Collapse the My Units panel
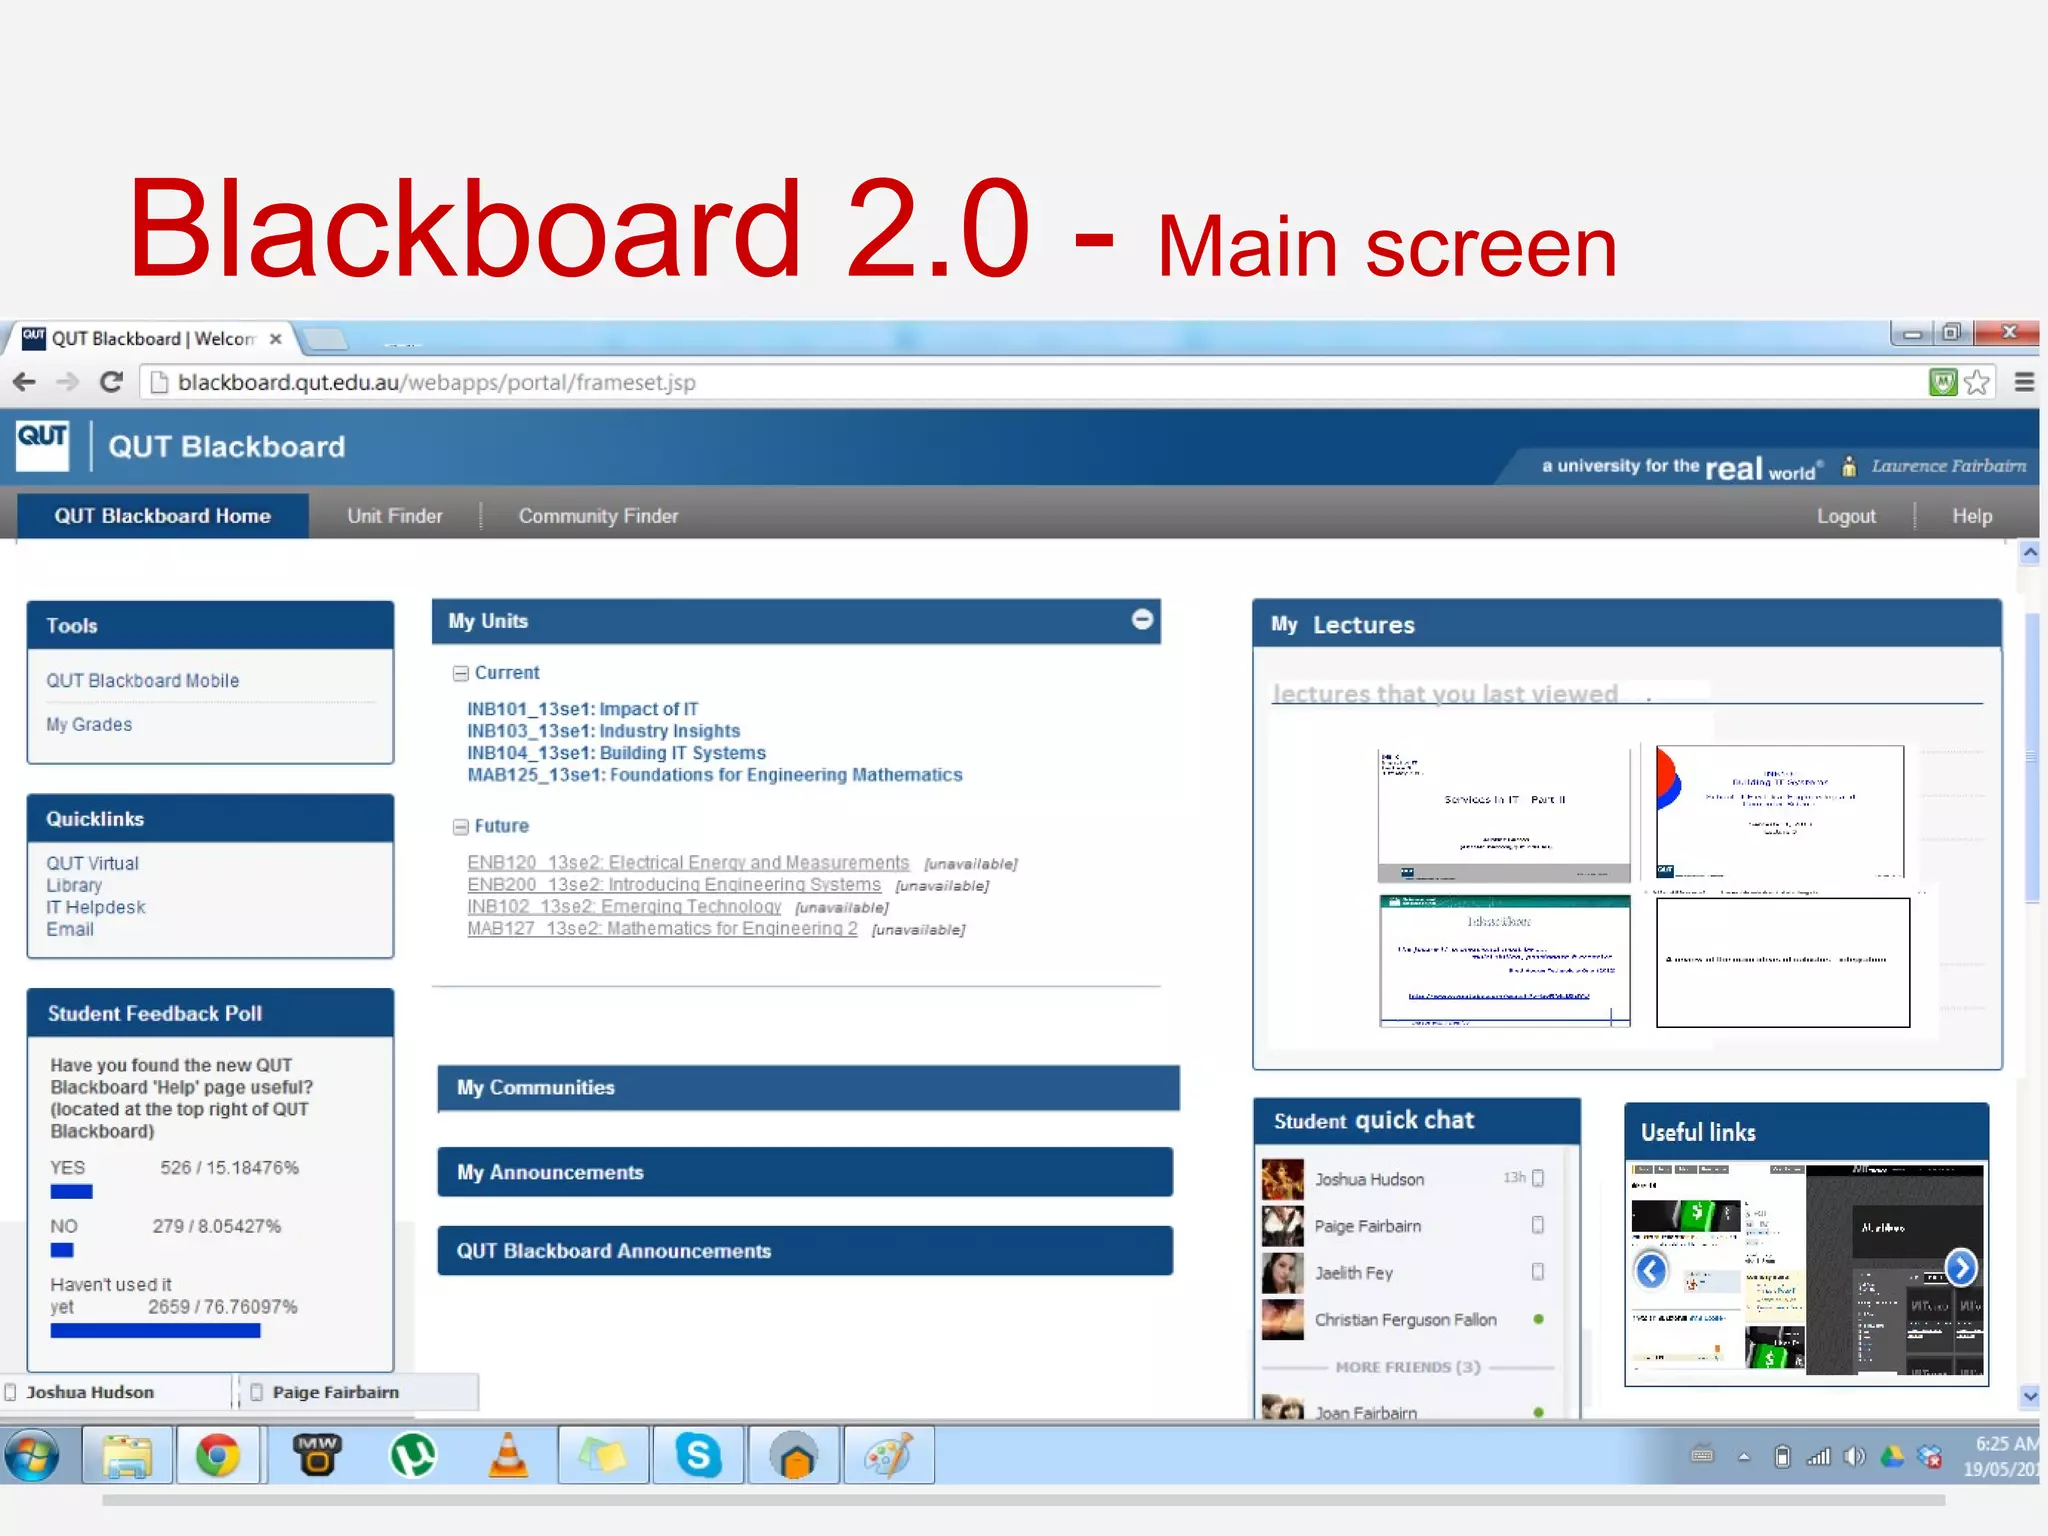This screenshot has width=2048, height=1536. [x=1142, y=619]
